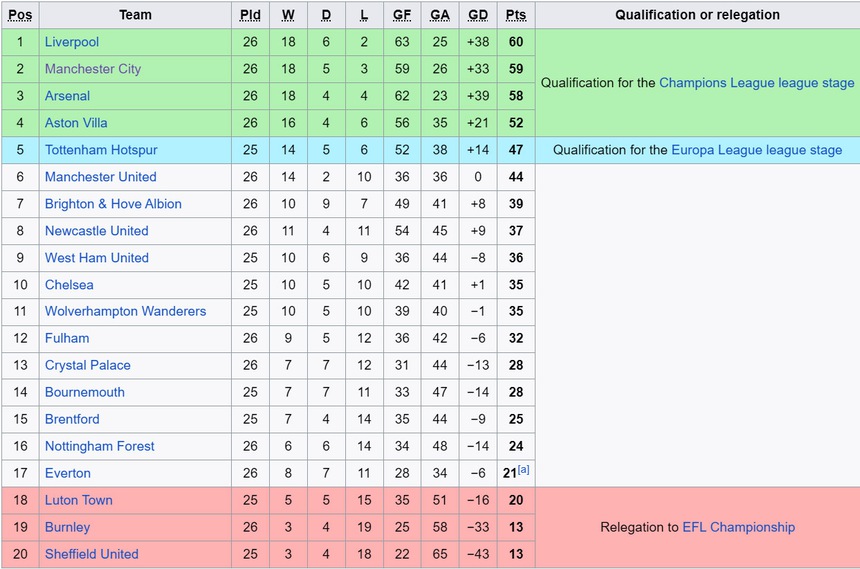Open the Champions League league stage link
860x569 pixels.
(757, 83)
